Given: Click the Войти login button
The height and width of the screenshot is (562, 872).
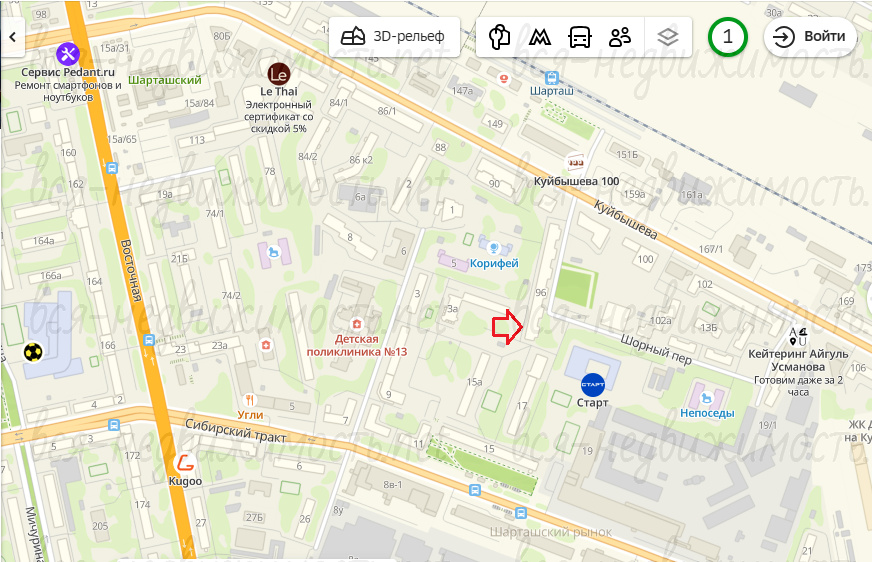Looking at the screenshot, I should click(x=810, y=37).
